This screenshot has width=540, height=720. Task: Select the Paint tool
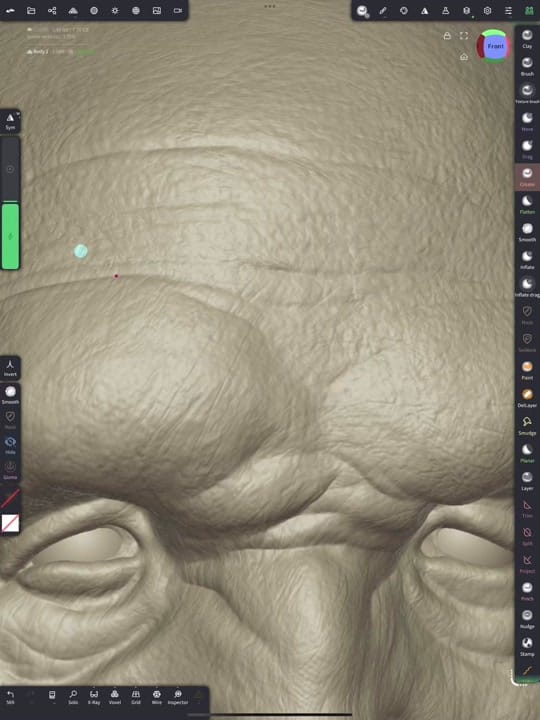[527, 370]
